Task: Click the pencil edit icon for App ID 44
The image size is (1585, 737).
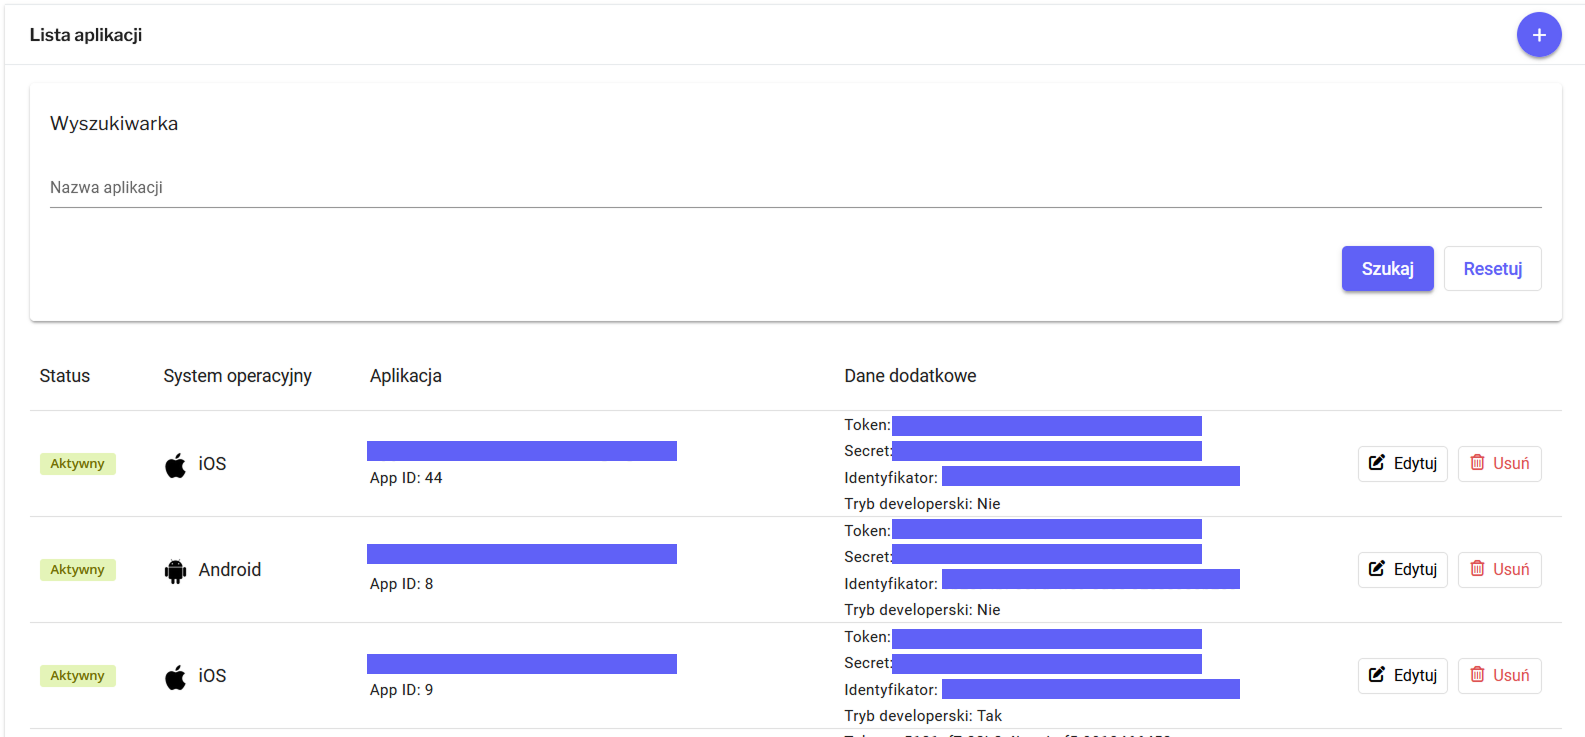Action: pyautogui.click(x=1377, y=463)
